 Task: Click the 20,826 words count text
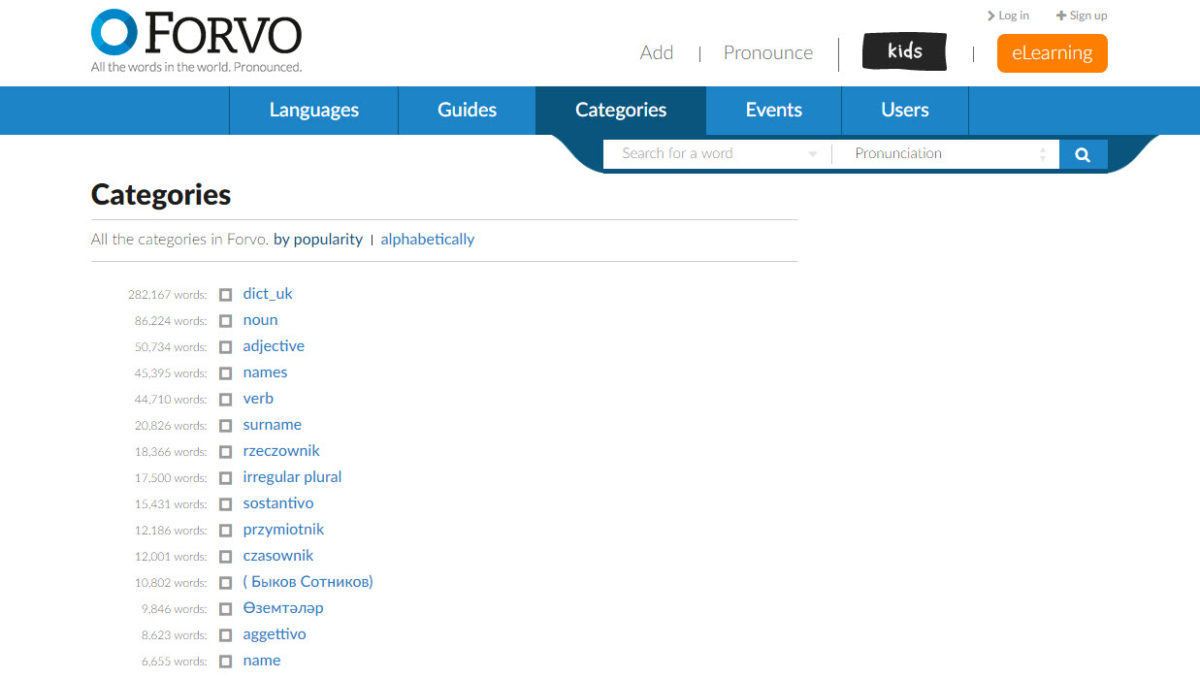171,425
